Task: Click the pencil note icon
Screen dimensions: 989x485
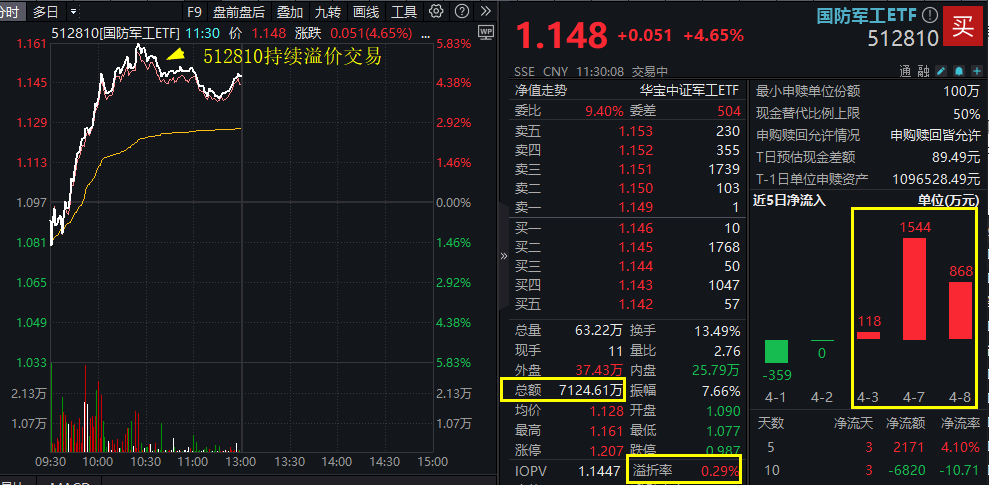Action: coord(941,71)
